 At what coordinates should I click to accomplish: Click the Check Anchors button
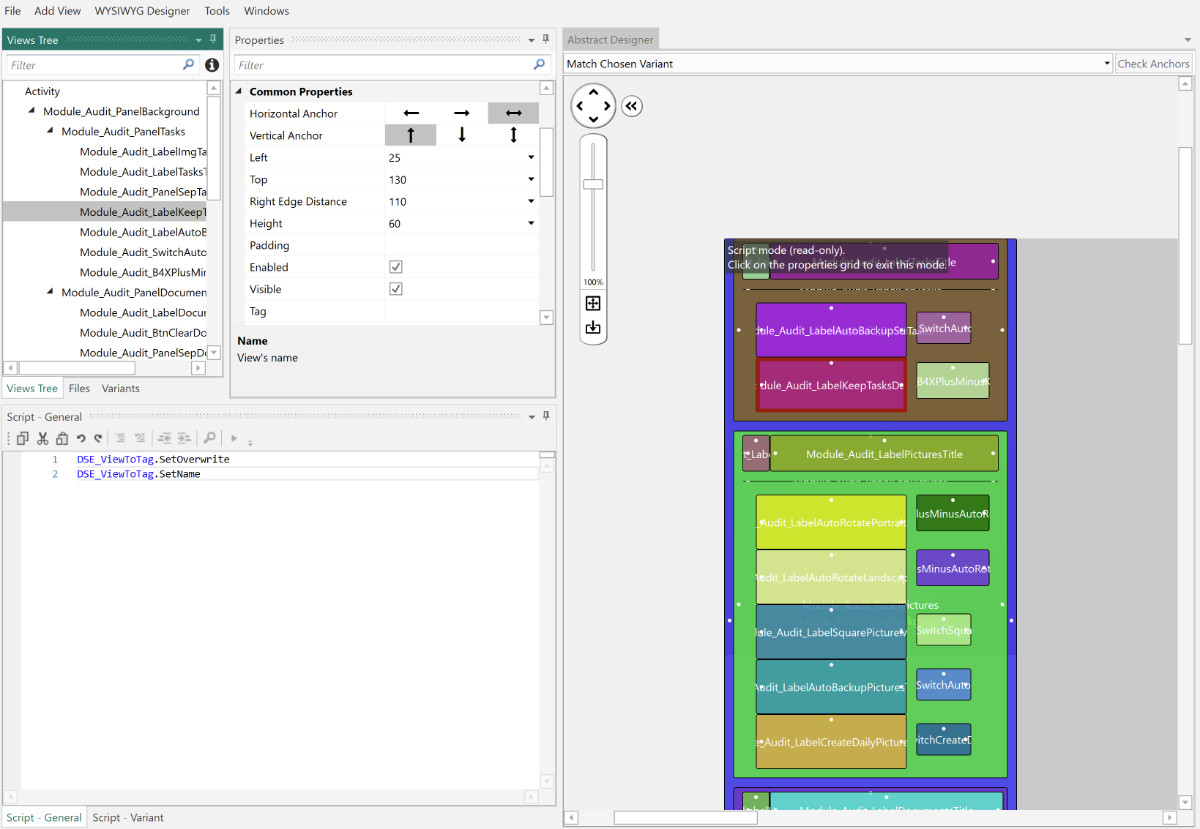tap(1154, 64)
